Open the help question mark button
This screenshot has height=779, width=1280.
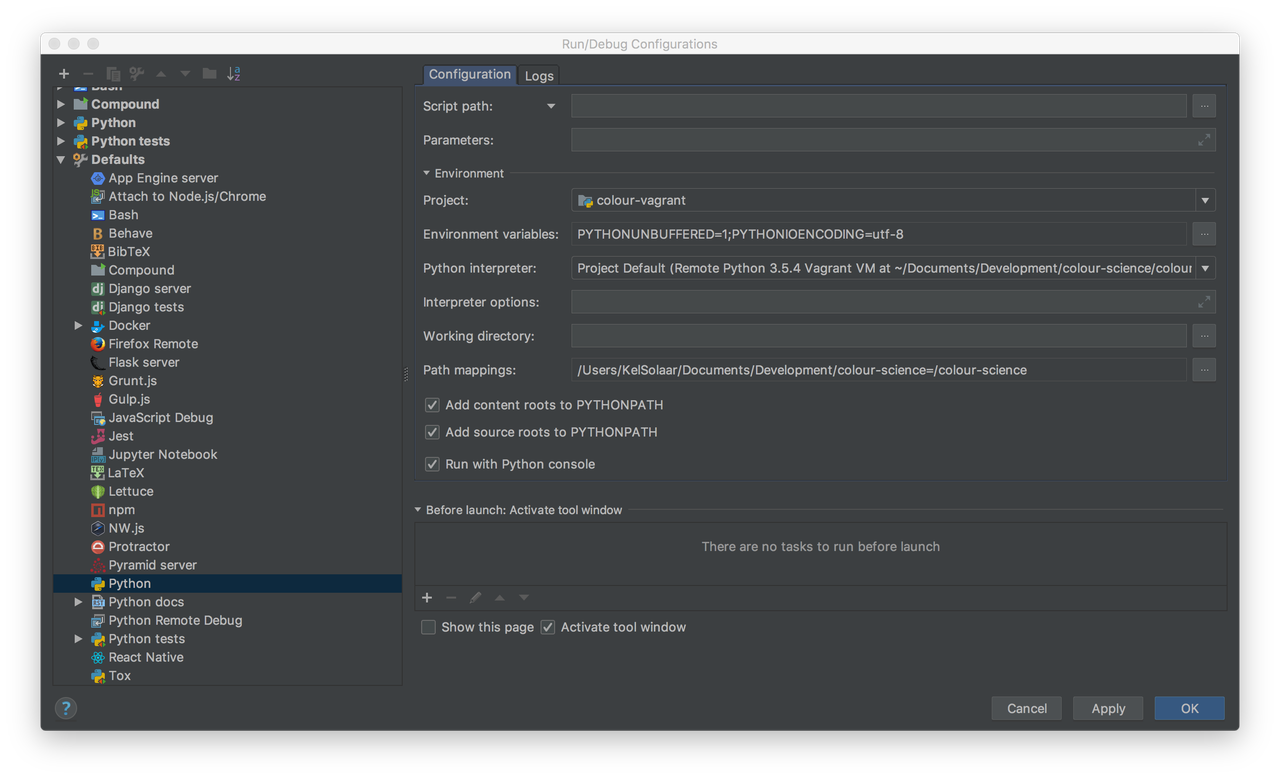pos(66,708)
